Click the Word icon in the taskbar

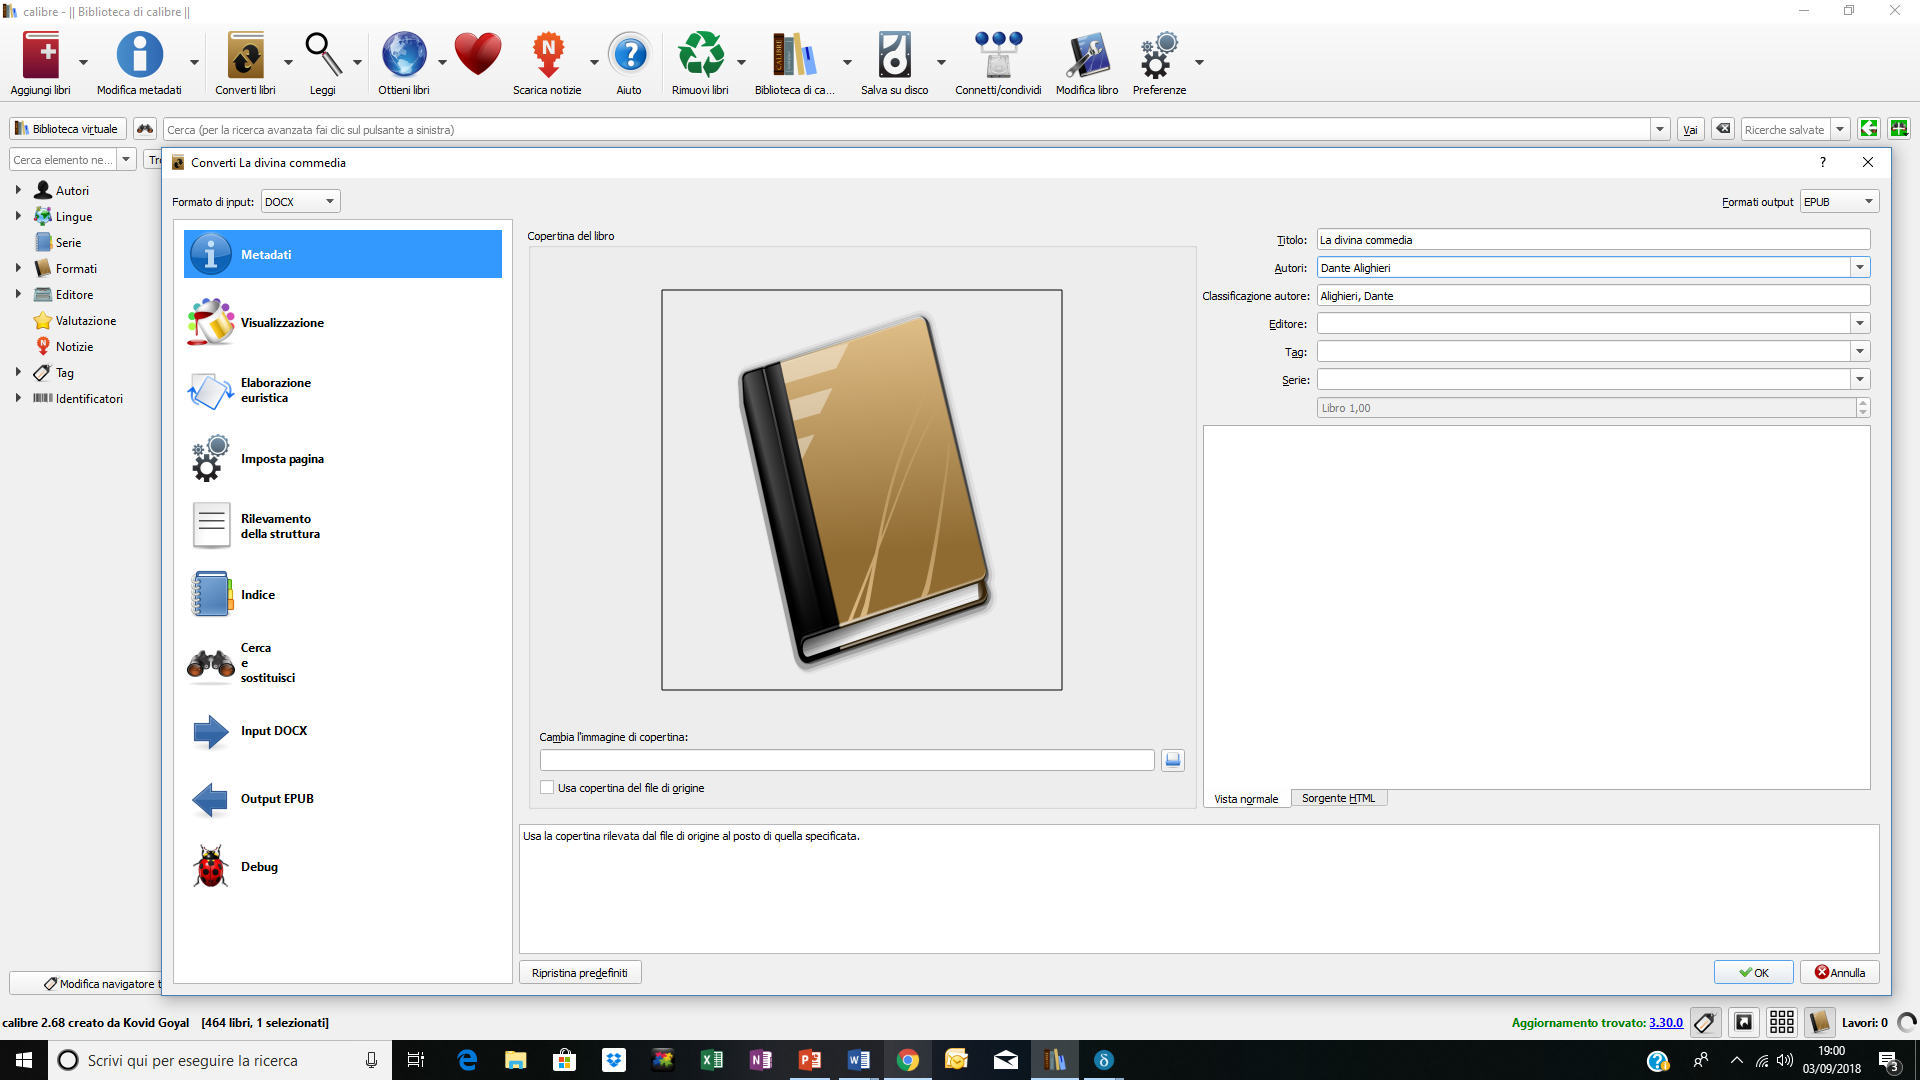coord(859,1060)
